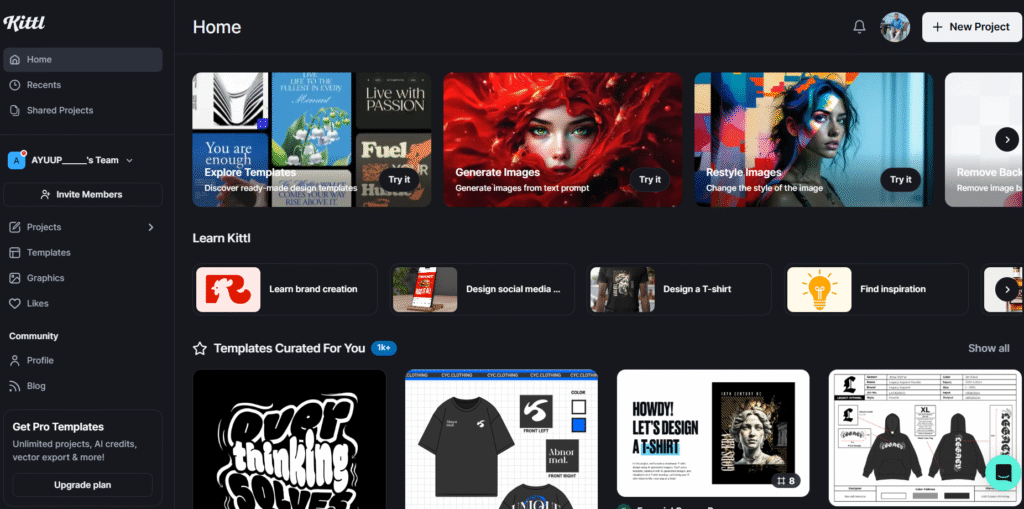The width and height of the screenshot is (1024, 509).
Task: Click the New Project button
Action: [972, 27]
